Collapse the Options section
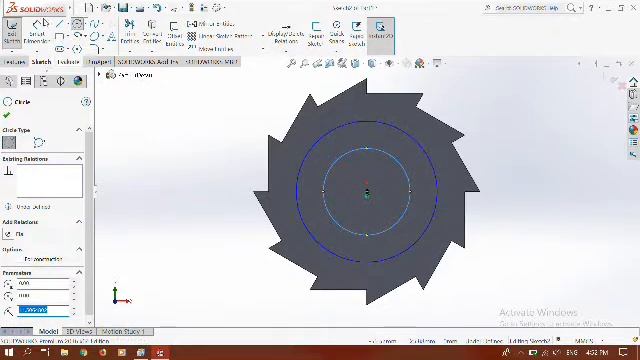 point(79,249)
